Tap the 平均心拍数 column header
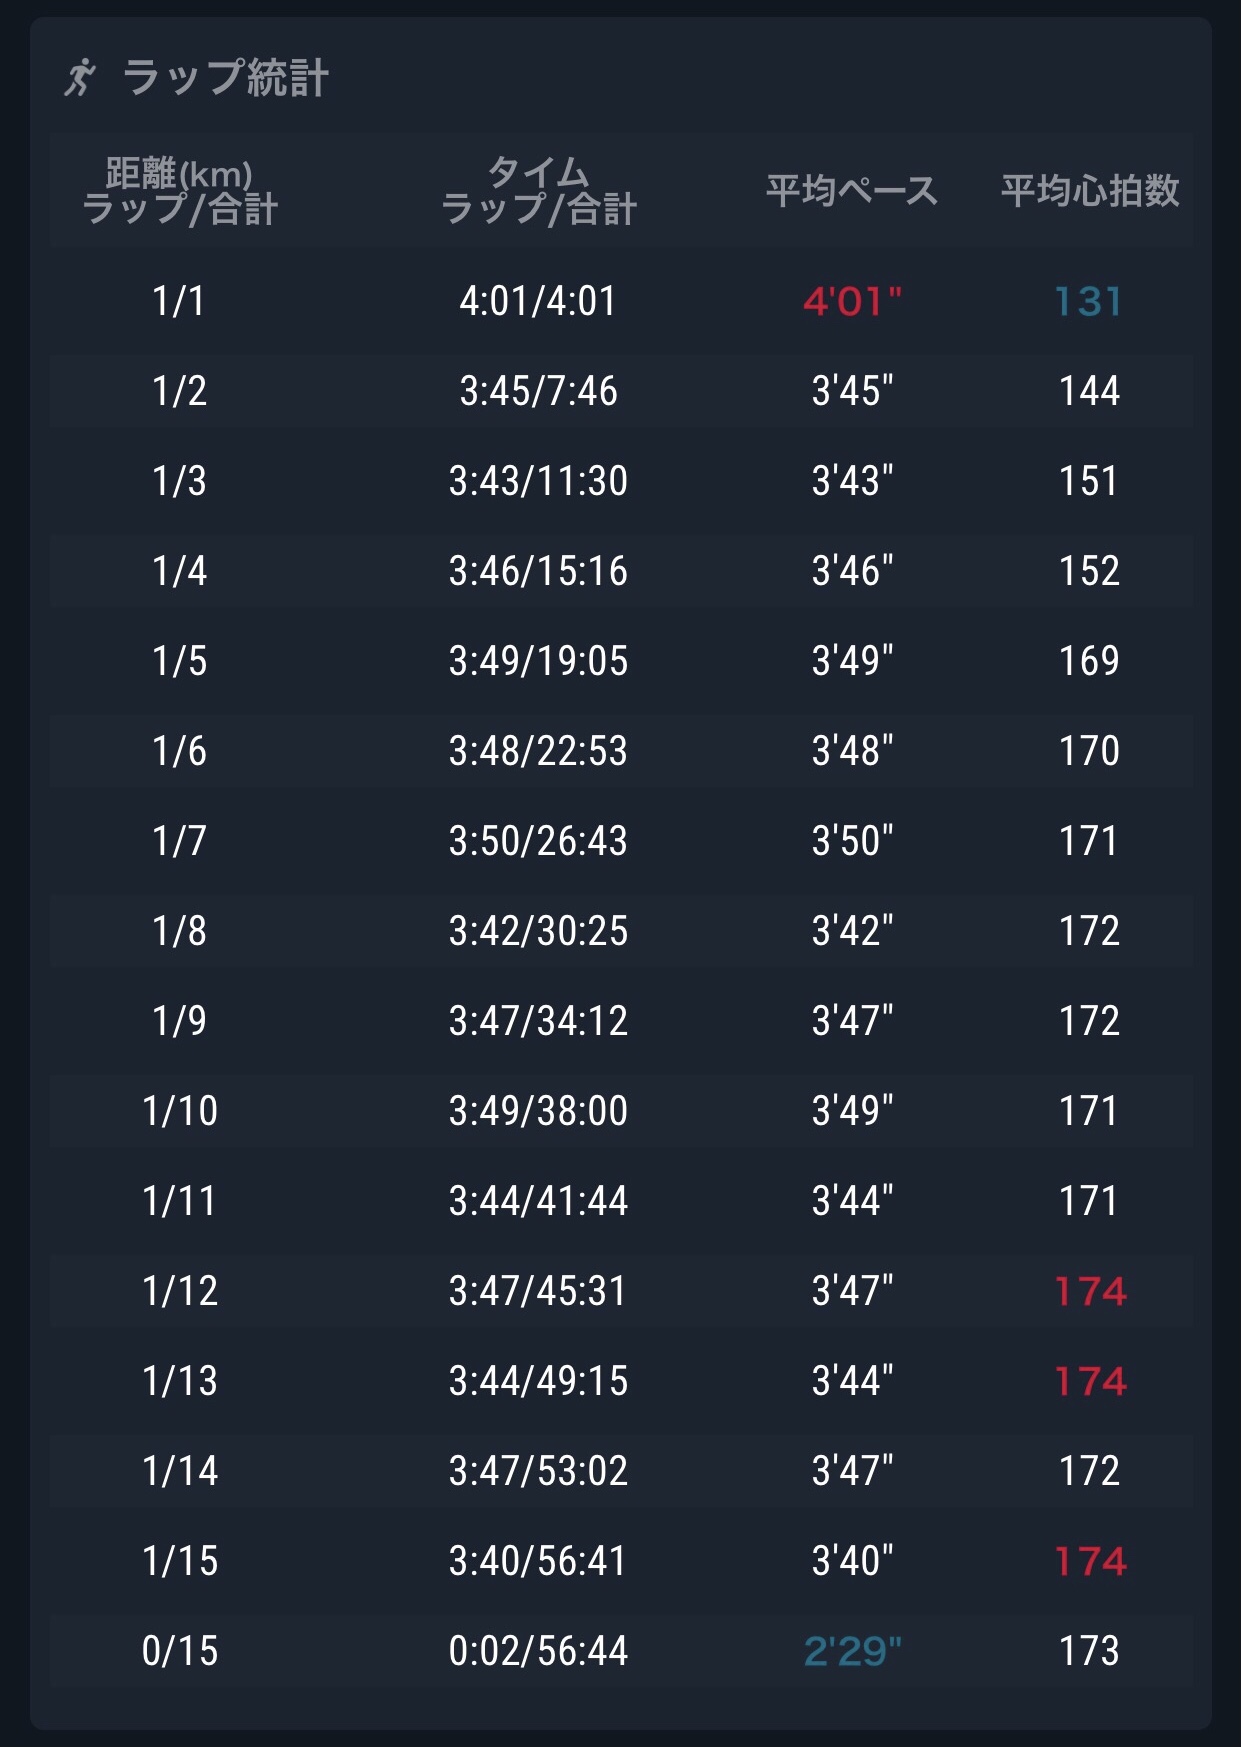Viewport: 1241px width, 1747px height. (1090, 190)
